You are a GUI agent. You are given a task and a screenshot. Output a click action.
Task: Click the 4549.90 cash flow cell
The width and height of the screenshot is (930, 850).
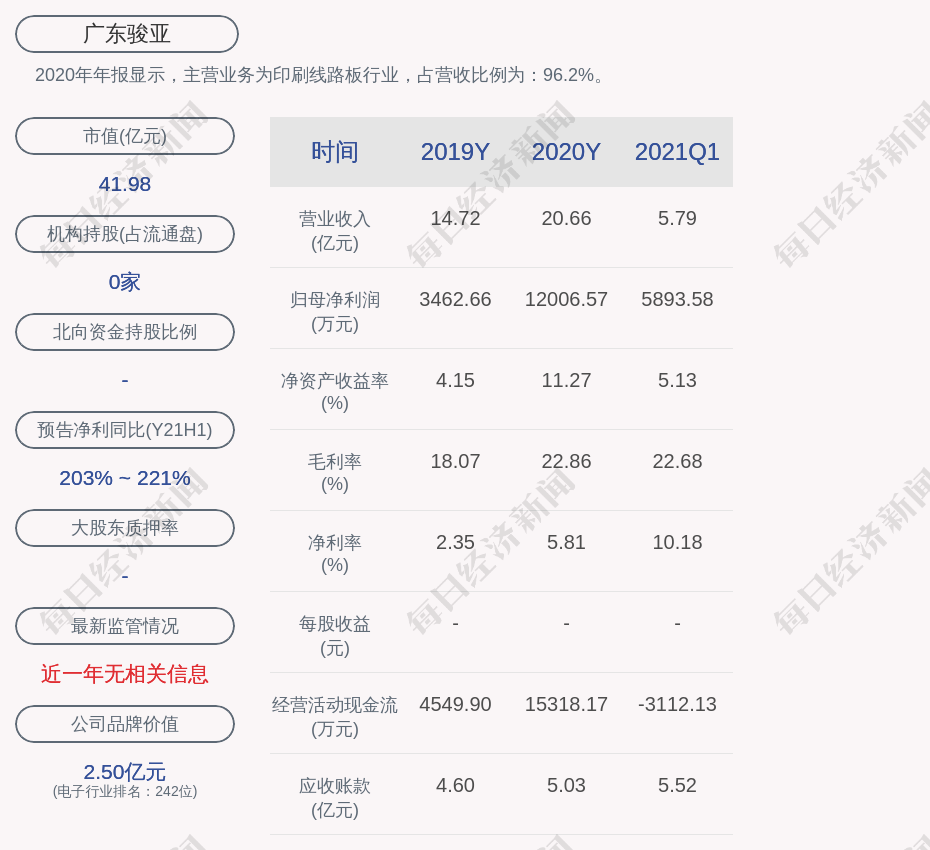pyautogui.click(x=455, y=704)
